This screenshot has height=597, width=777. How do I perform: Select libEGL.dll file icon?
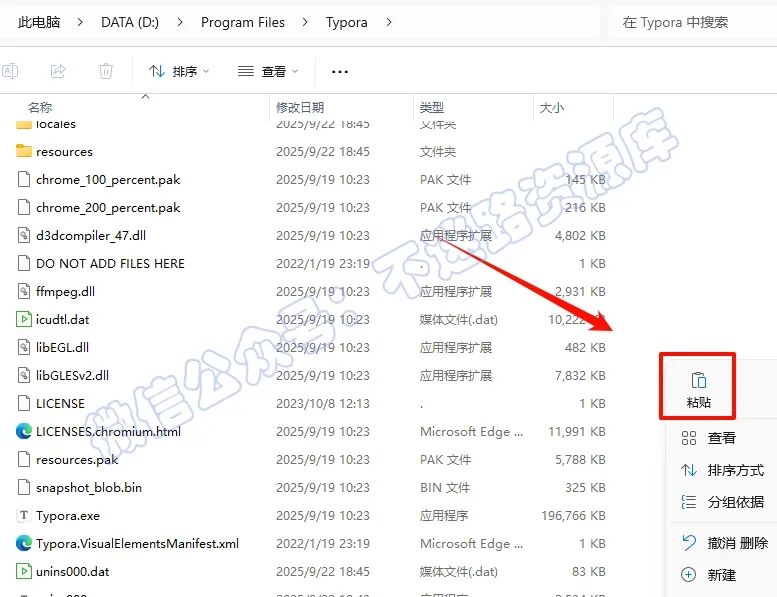(x=24, y=347)
